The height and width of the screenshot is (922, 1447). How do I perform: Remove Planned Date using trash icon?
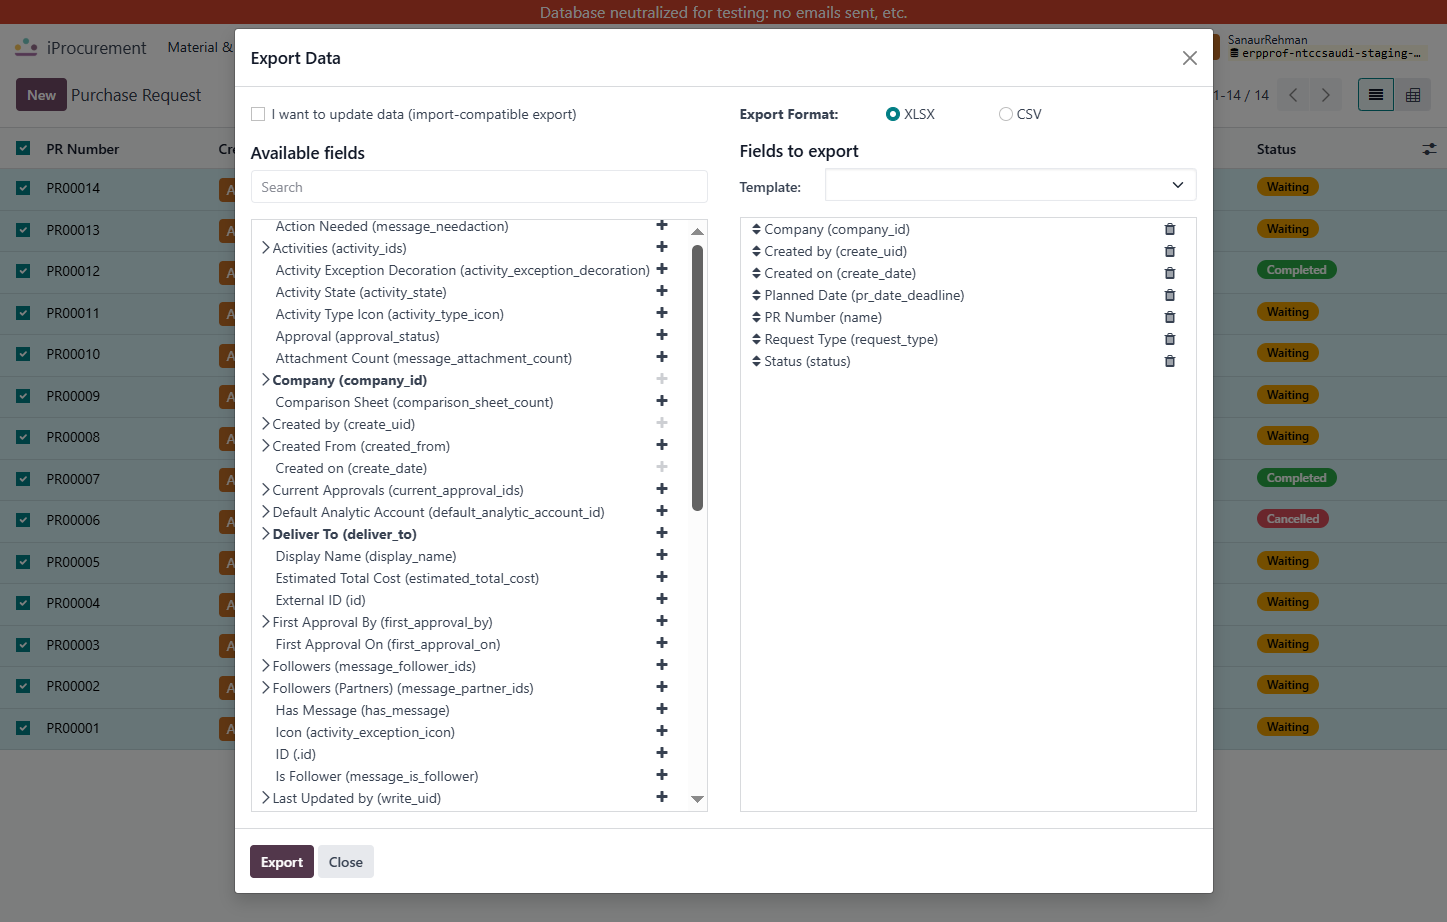pyautogui.click(x=1170, y=295)
